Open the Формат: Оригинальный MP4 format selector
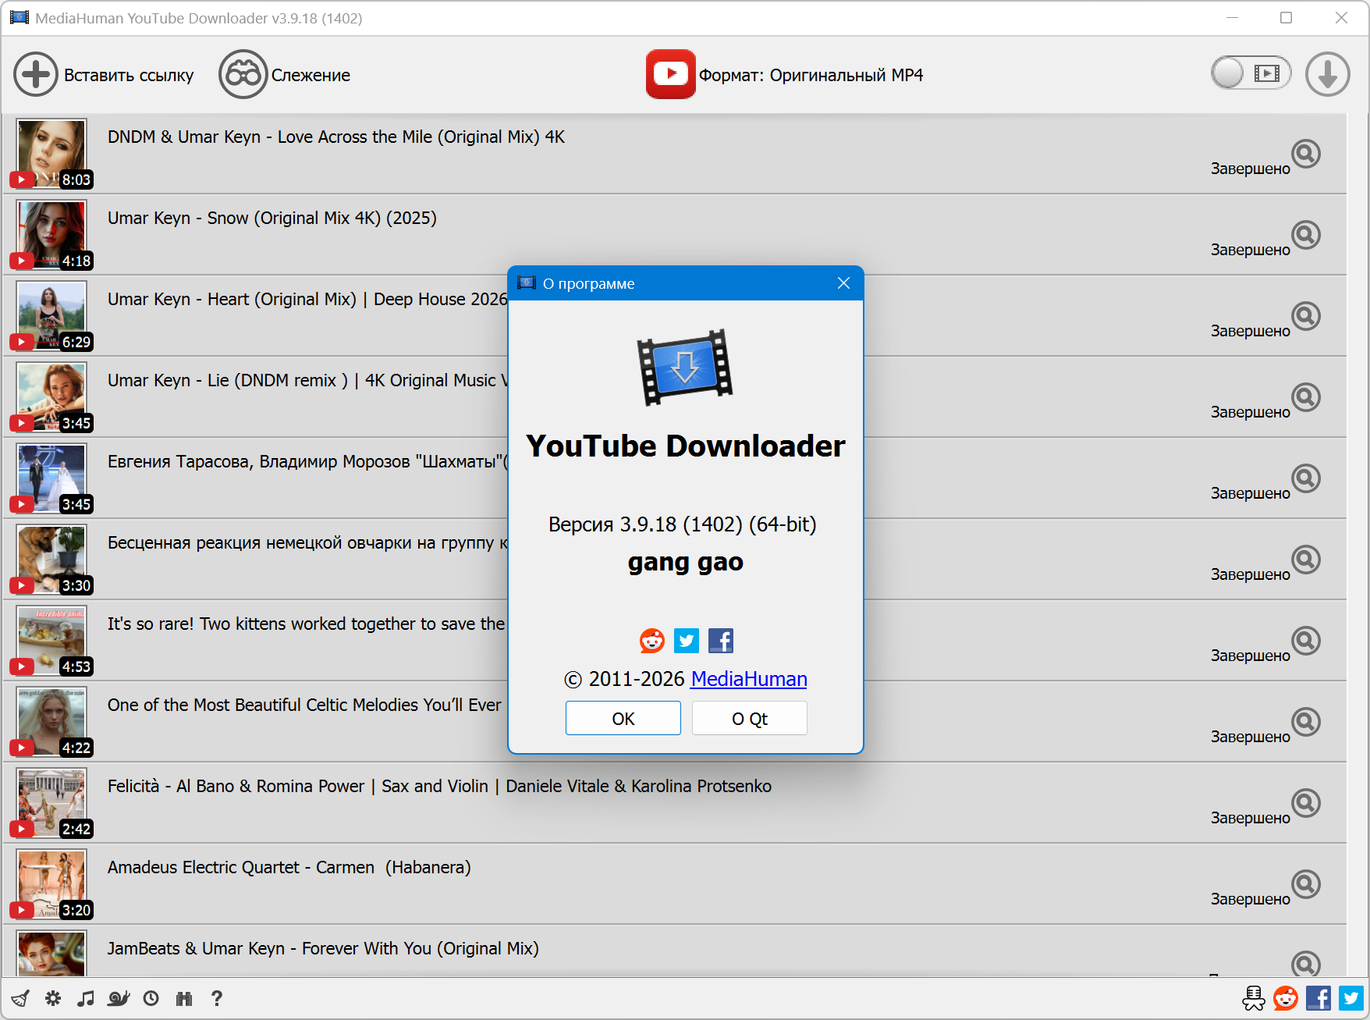The width and height of the screenshot is (1370, 1020). (x=785, y=75)
